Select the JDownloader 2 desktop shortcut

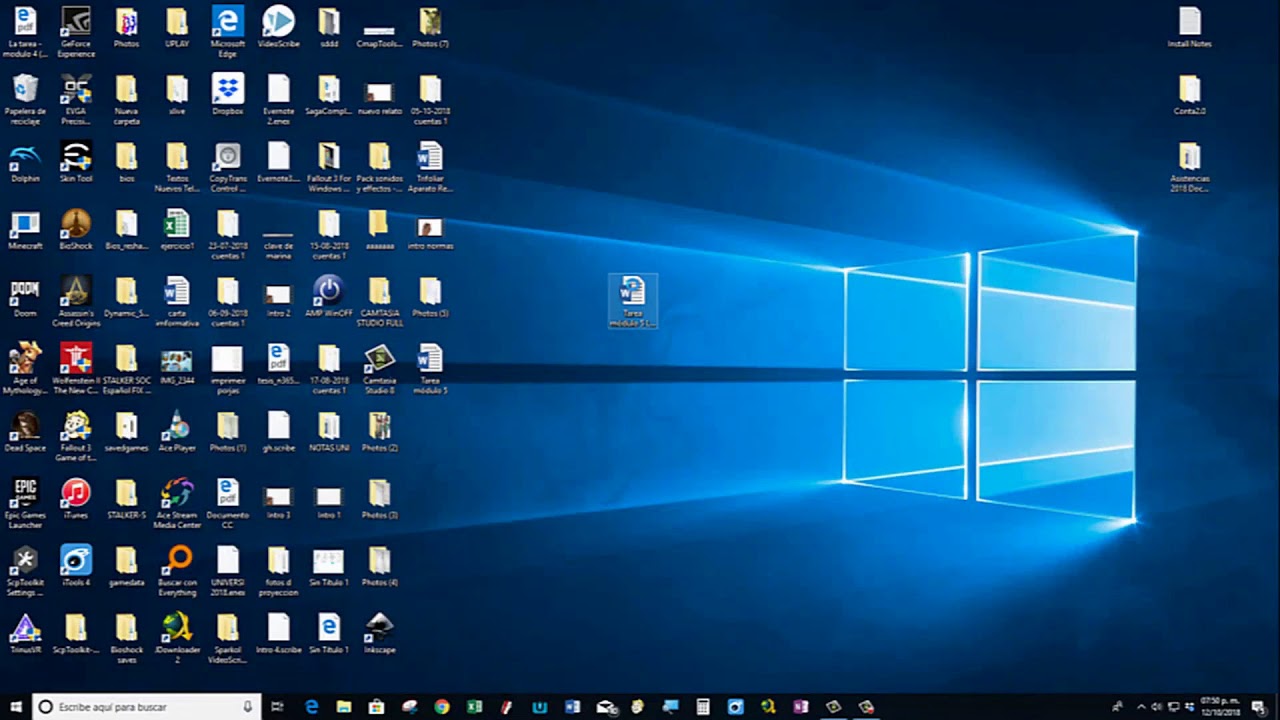[177, 637]
